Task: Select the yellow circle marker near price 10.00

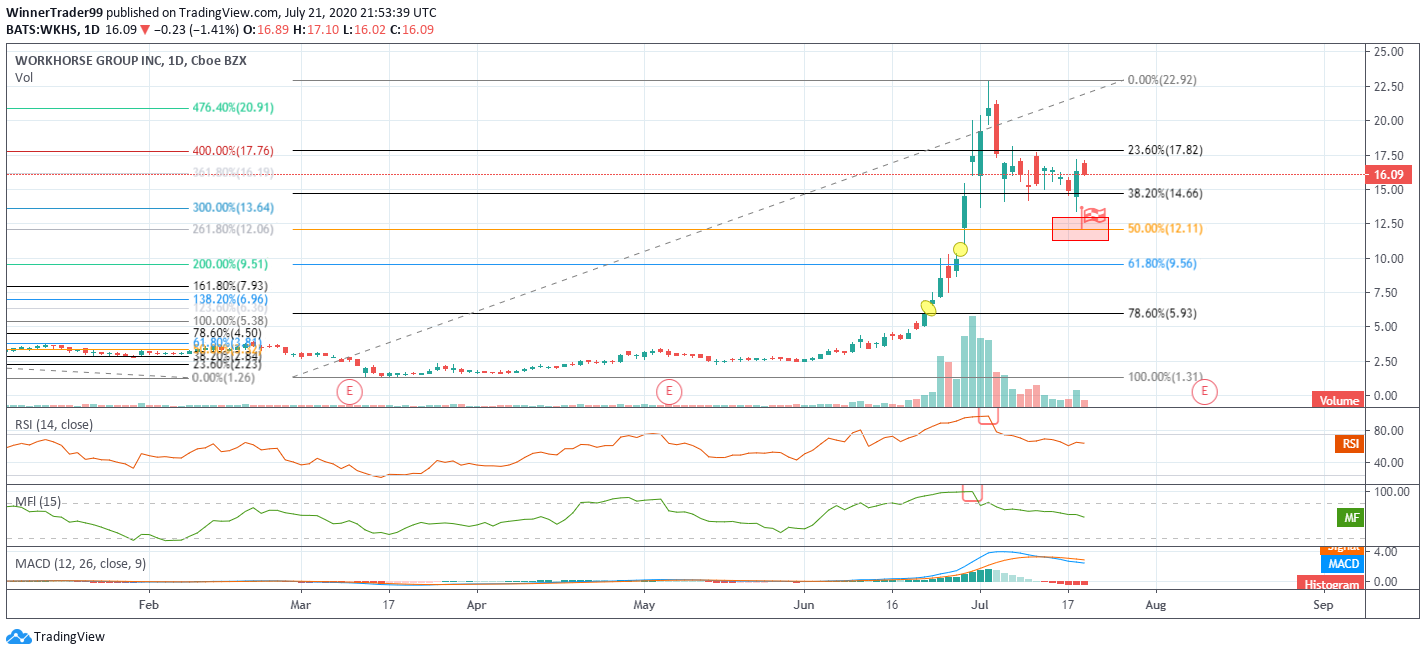Action: (960, 249)
